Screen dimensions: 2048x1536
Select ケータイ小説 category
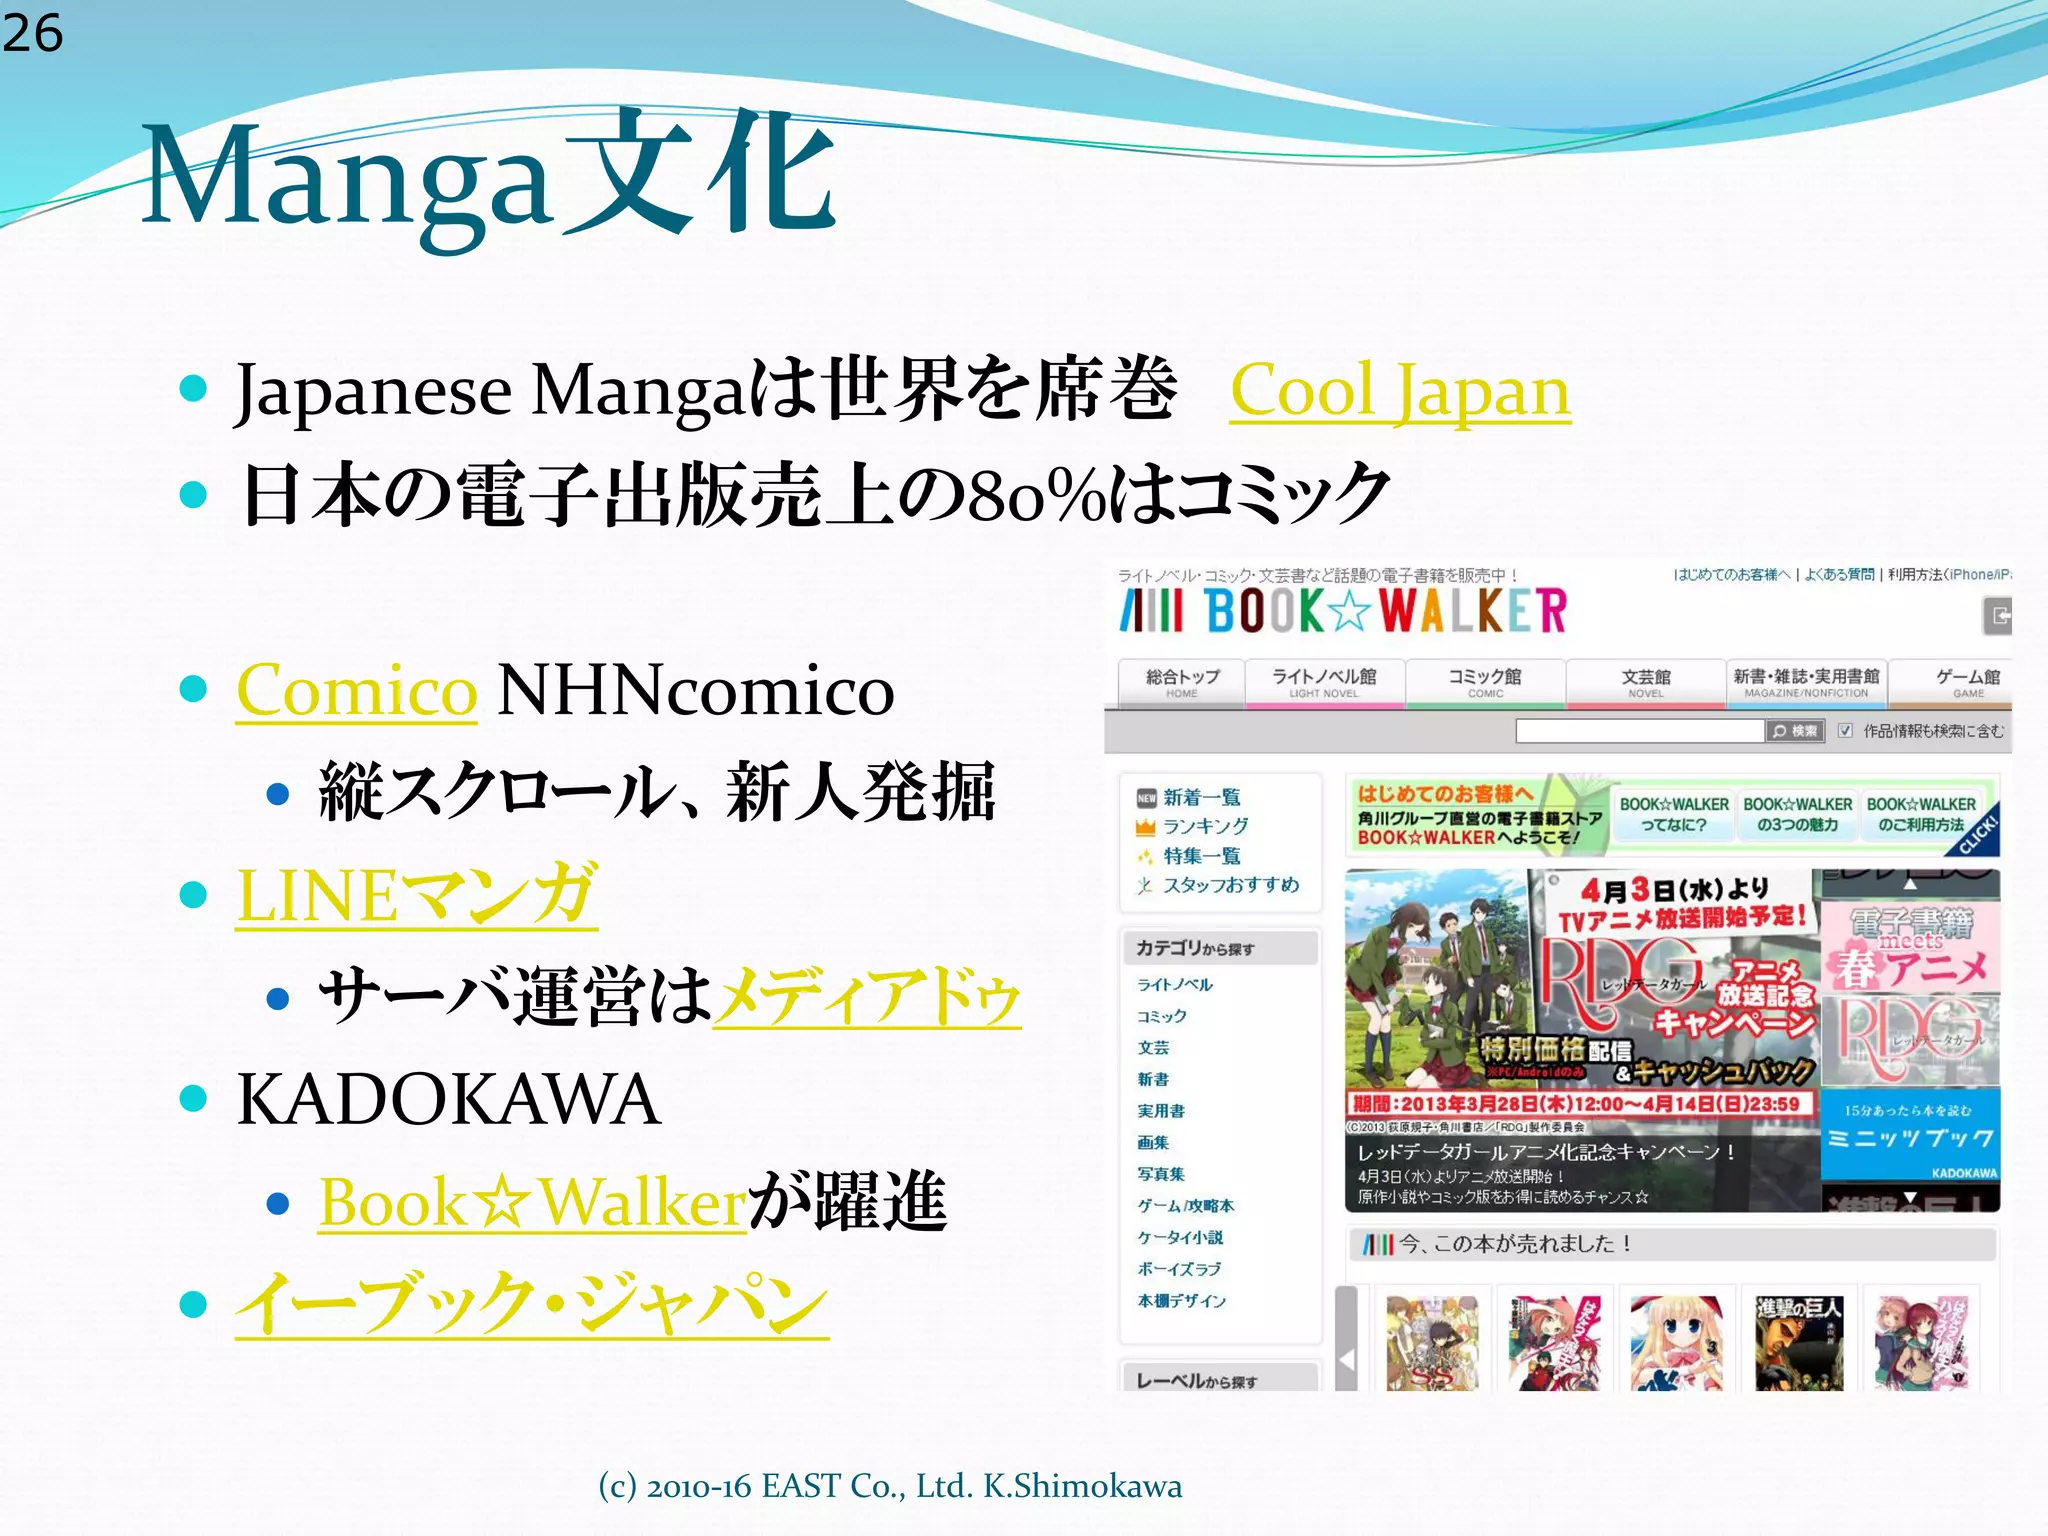pos(1180,1238)
